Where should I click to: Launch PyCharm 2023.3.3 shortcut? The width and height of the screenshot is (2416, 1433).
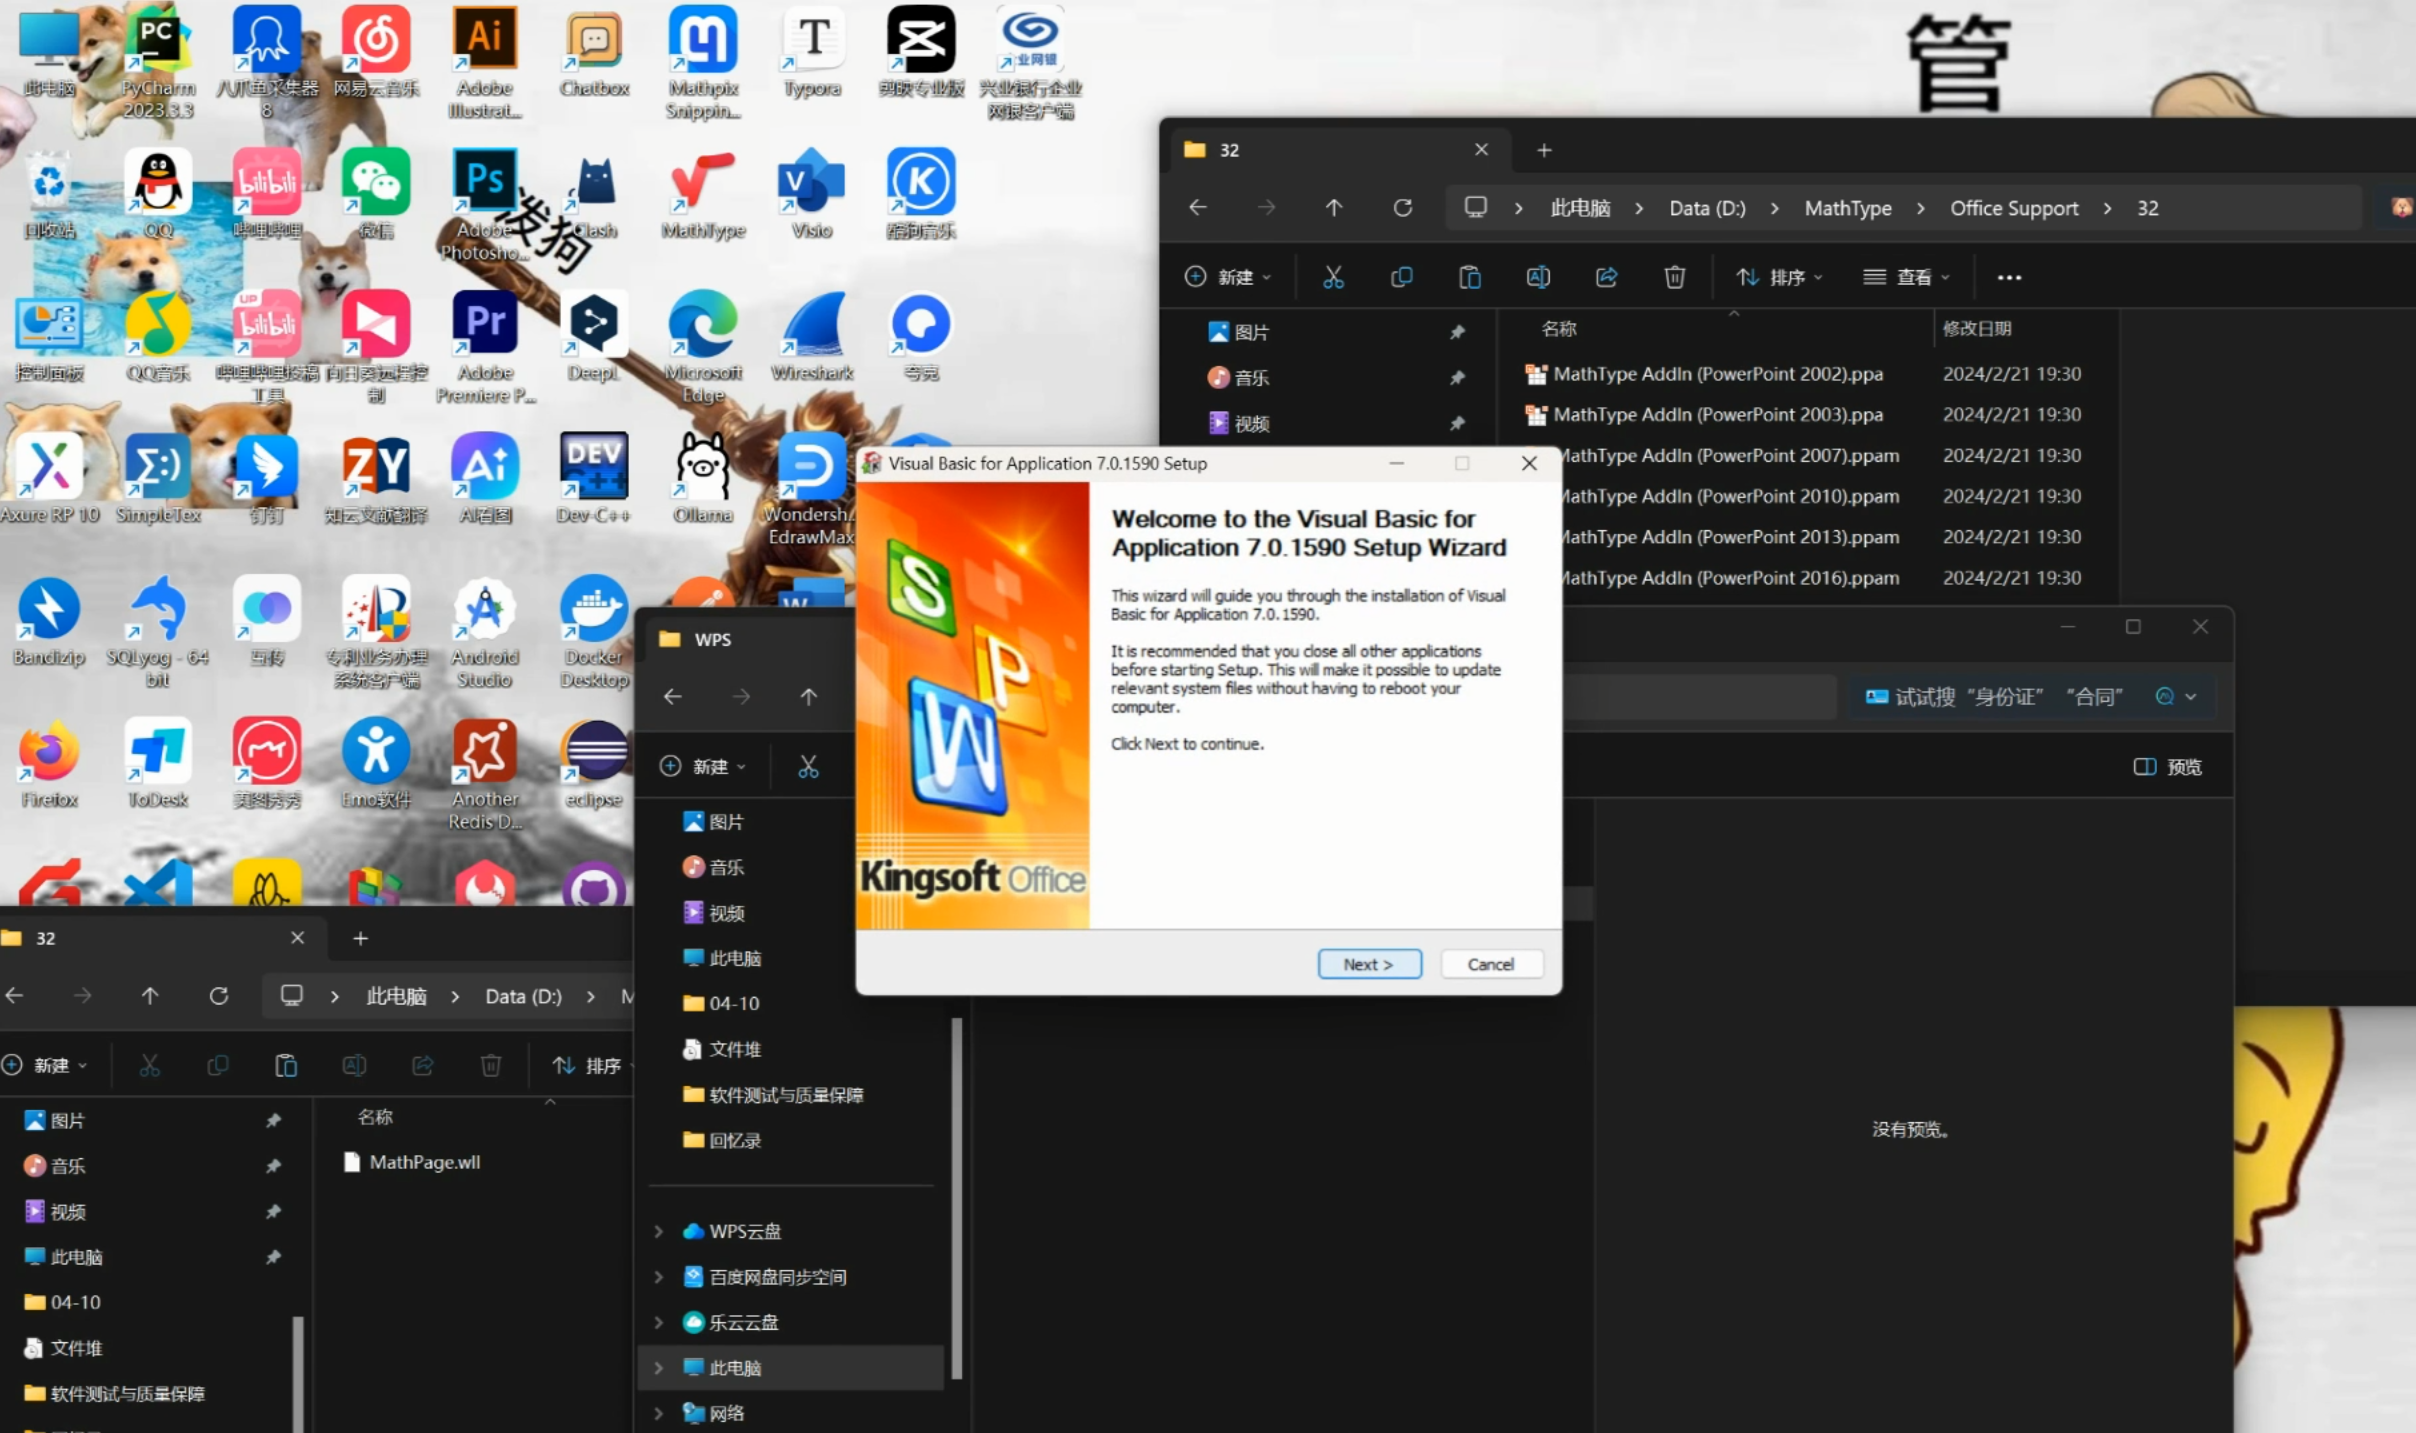(158, 62)
